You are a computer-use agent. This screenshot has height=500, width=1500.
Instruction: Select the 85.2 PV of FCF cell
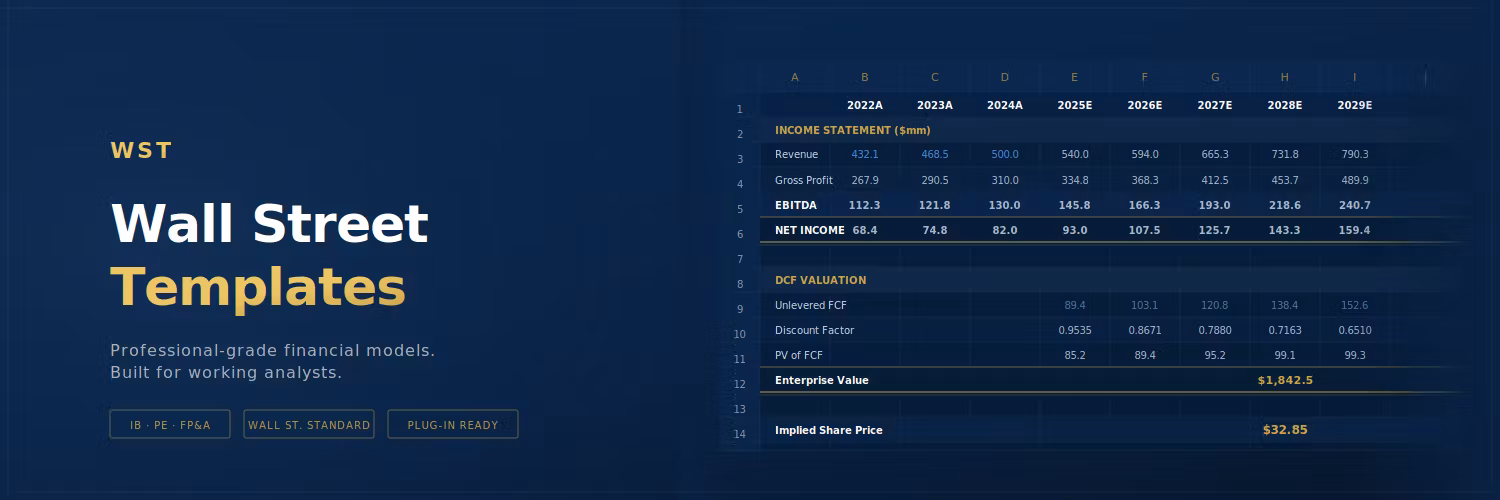tap(1075, 355)
